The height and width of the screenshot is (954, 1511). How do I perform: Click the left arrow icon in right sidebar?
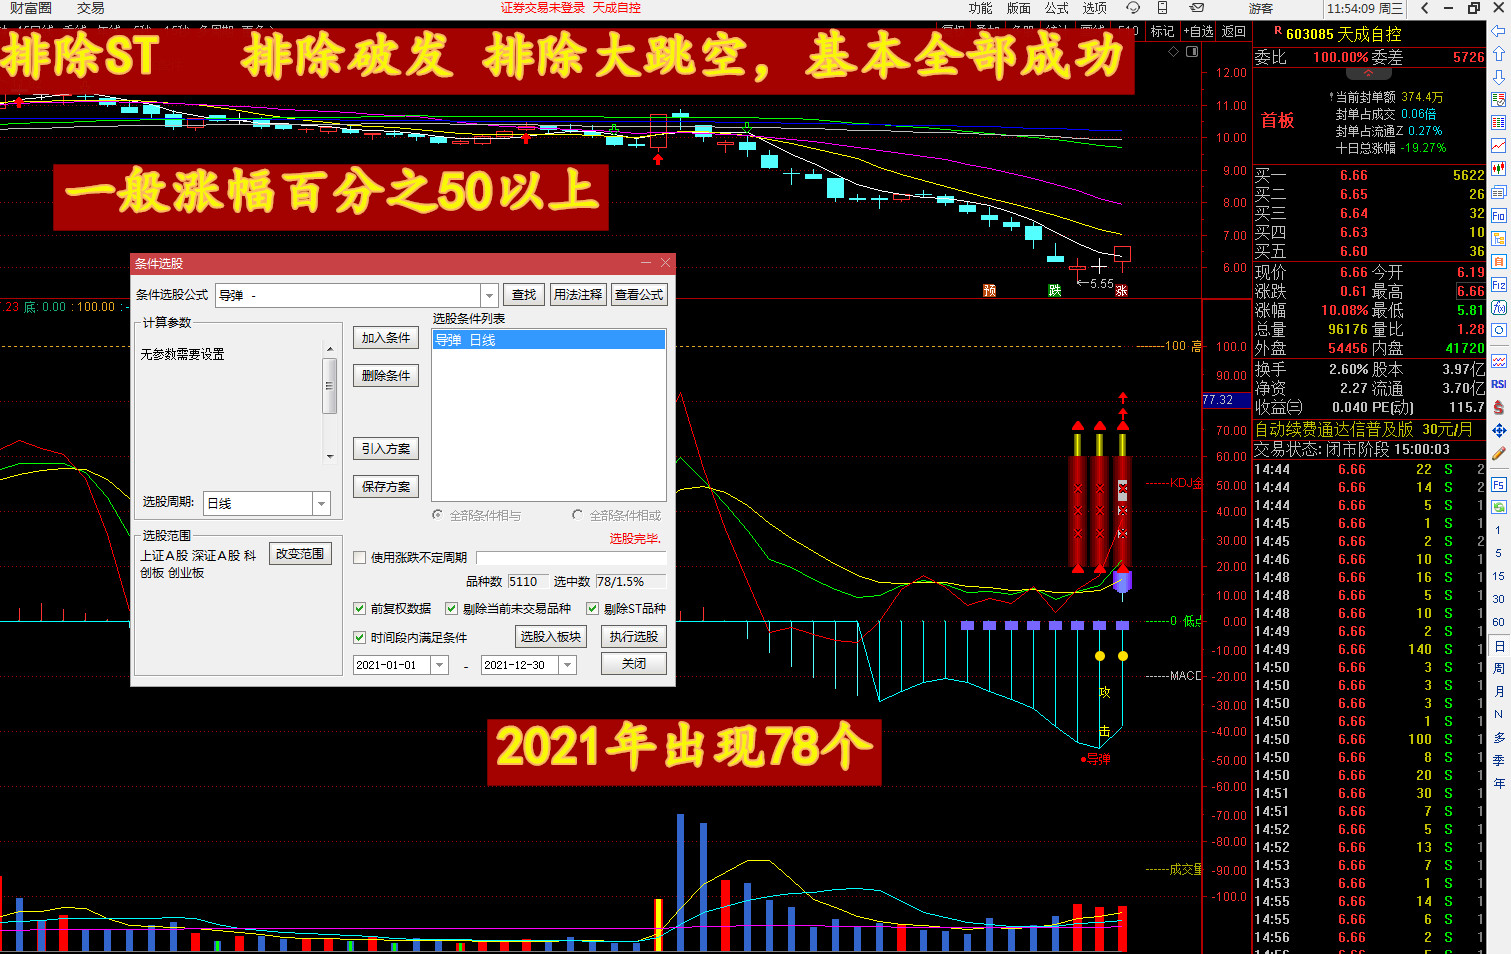tap(1498, 30)
